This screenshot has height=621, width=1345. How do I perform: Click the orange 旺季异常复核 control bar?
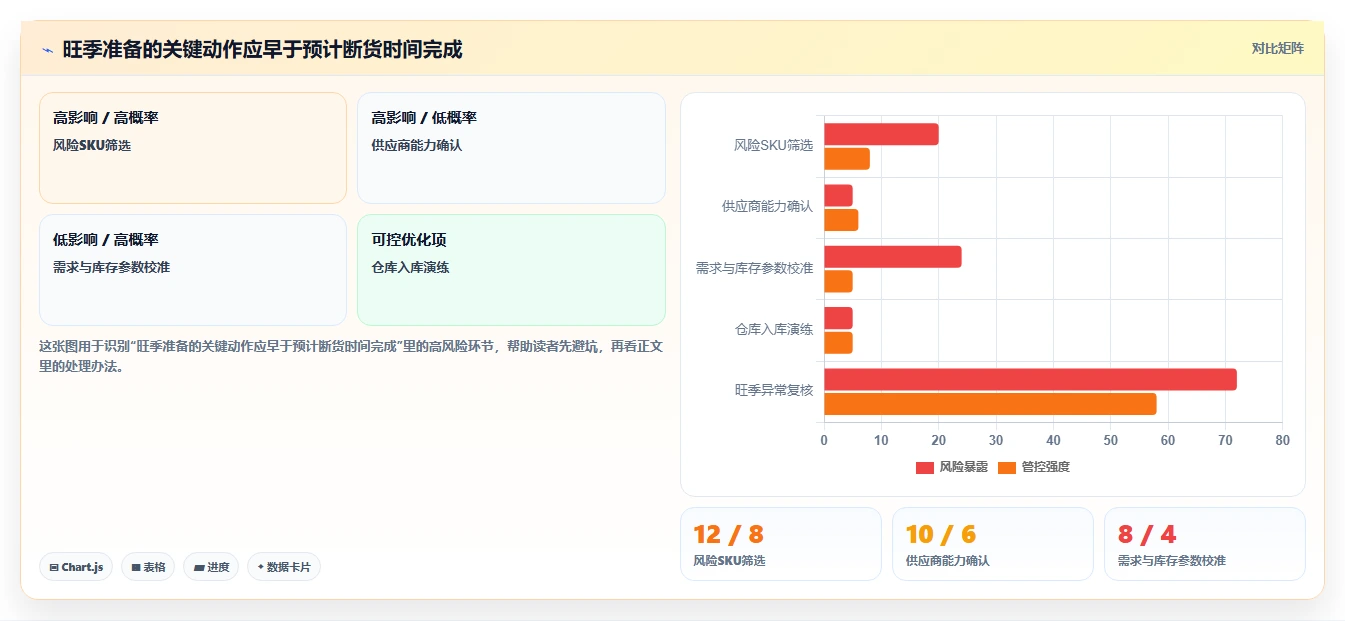[990, 404]
